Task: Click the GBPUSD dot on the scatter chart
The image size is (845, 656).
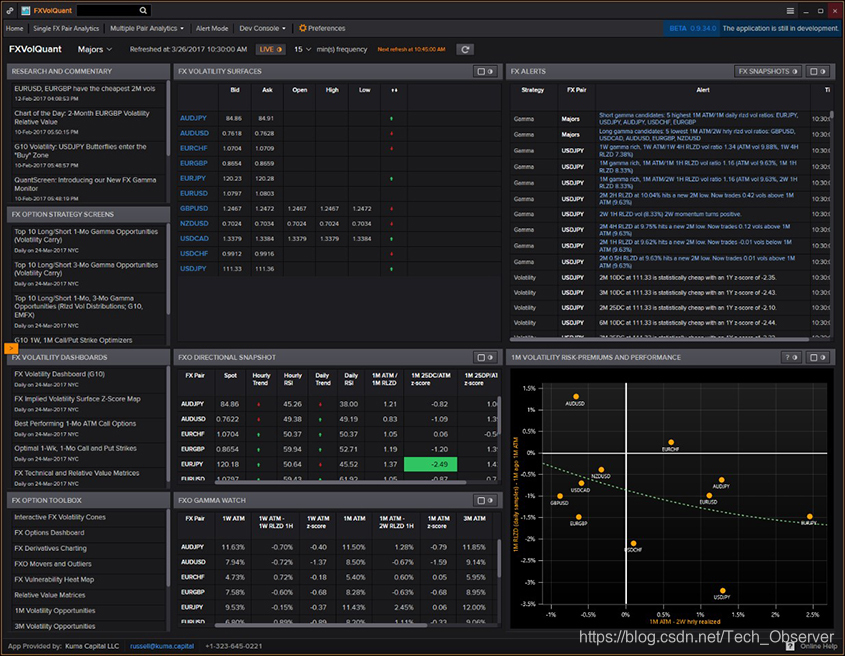Action: pos(560,496)
